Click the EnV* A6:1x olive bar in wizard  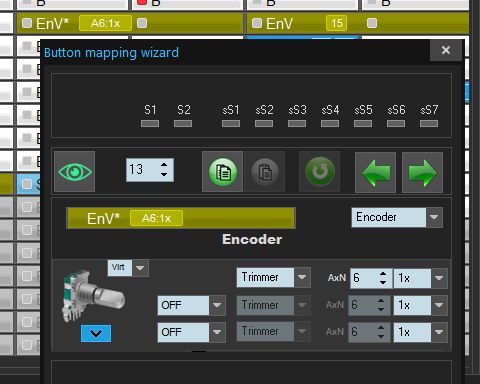click(181, 218)
